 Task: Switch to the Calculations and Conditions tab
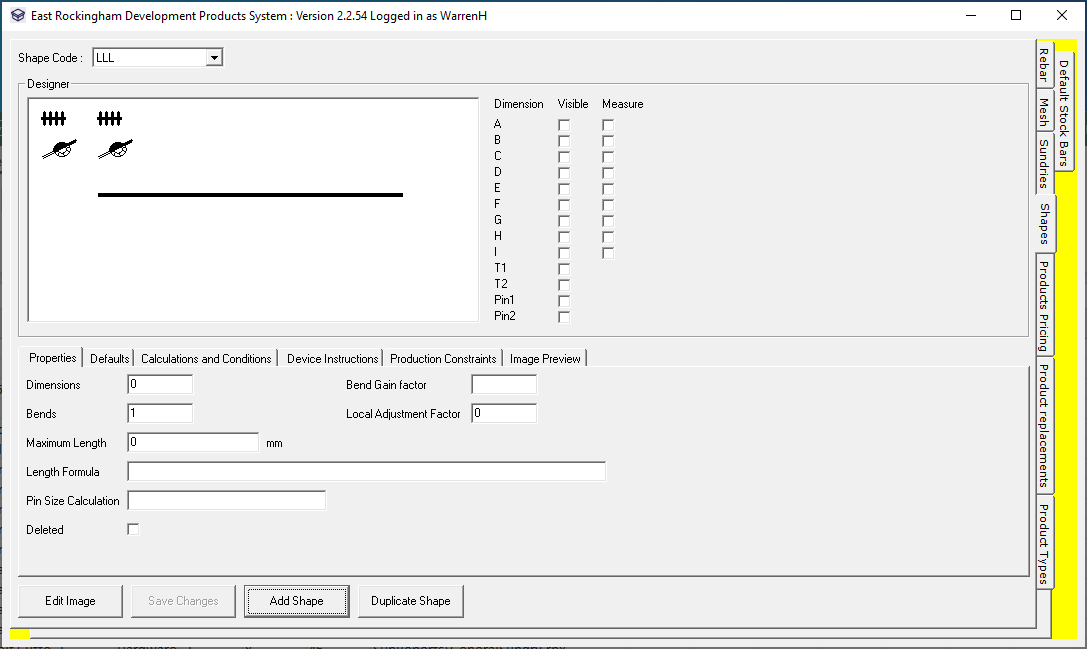[x=206, y=359]
